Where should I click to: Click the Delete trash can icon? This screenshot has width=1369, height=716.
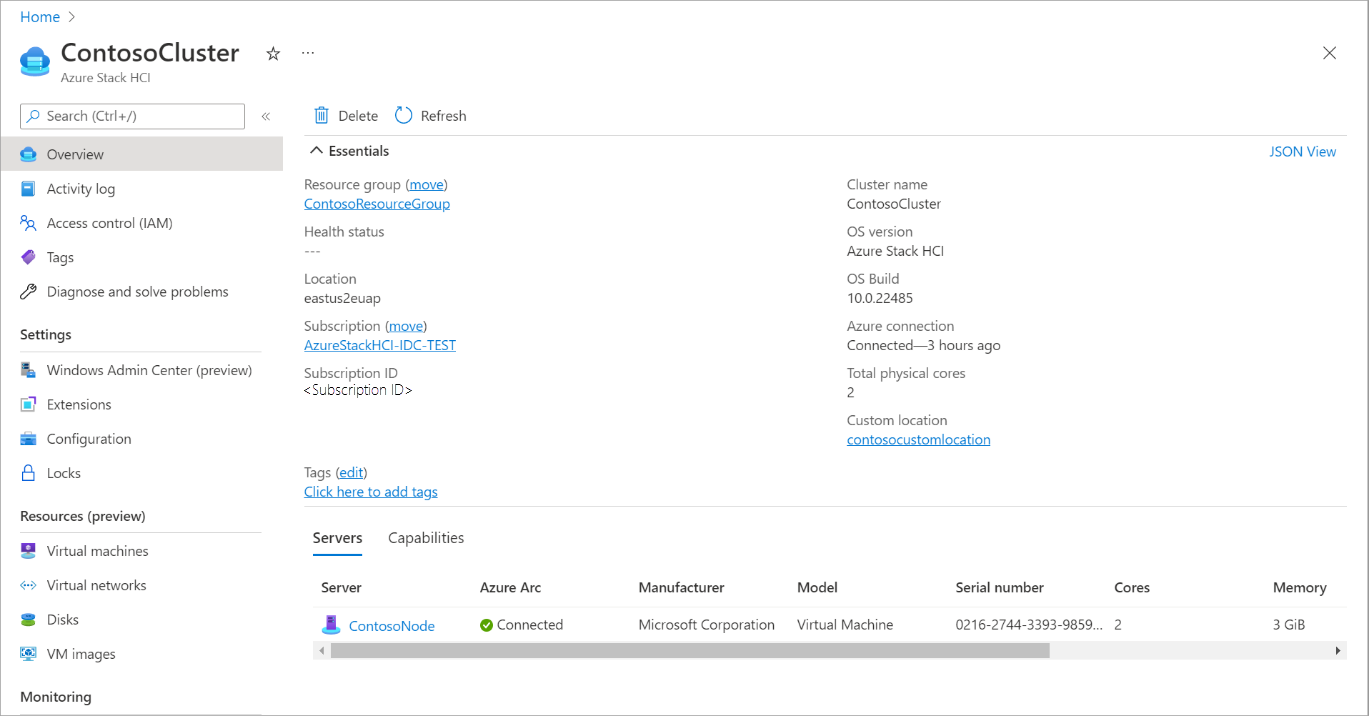322,115
